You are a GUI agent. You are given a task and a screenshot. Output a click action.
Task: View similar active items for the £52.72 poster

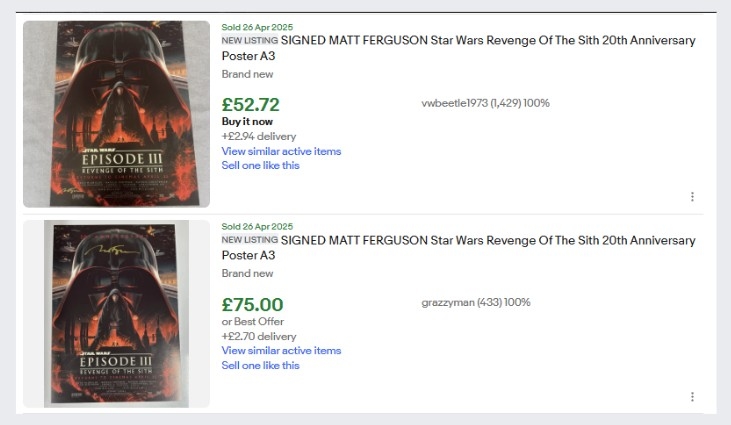(x=281, y=151)
